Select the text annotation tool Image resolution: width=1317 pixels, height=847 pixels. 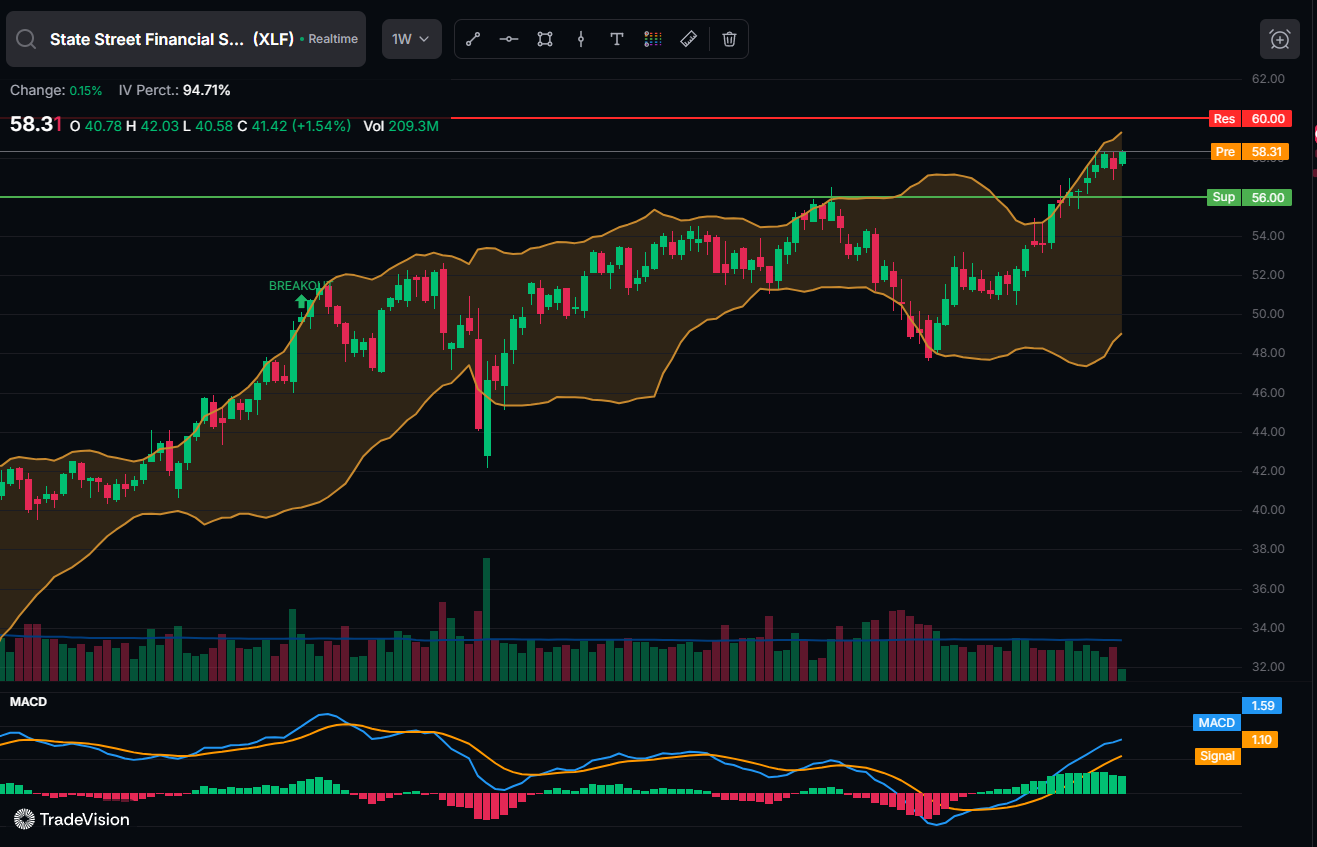pos(617,39)
